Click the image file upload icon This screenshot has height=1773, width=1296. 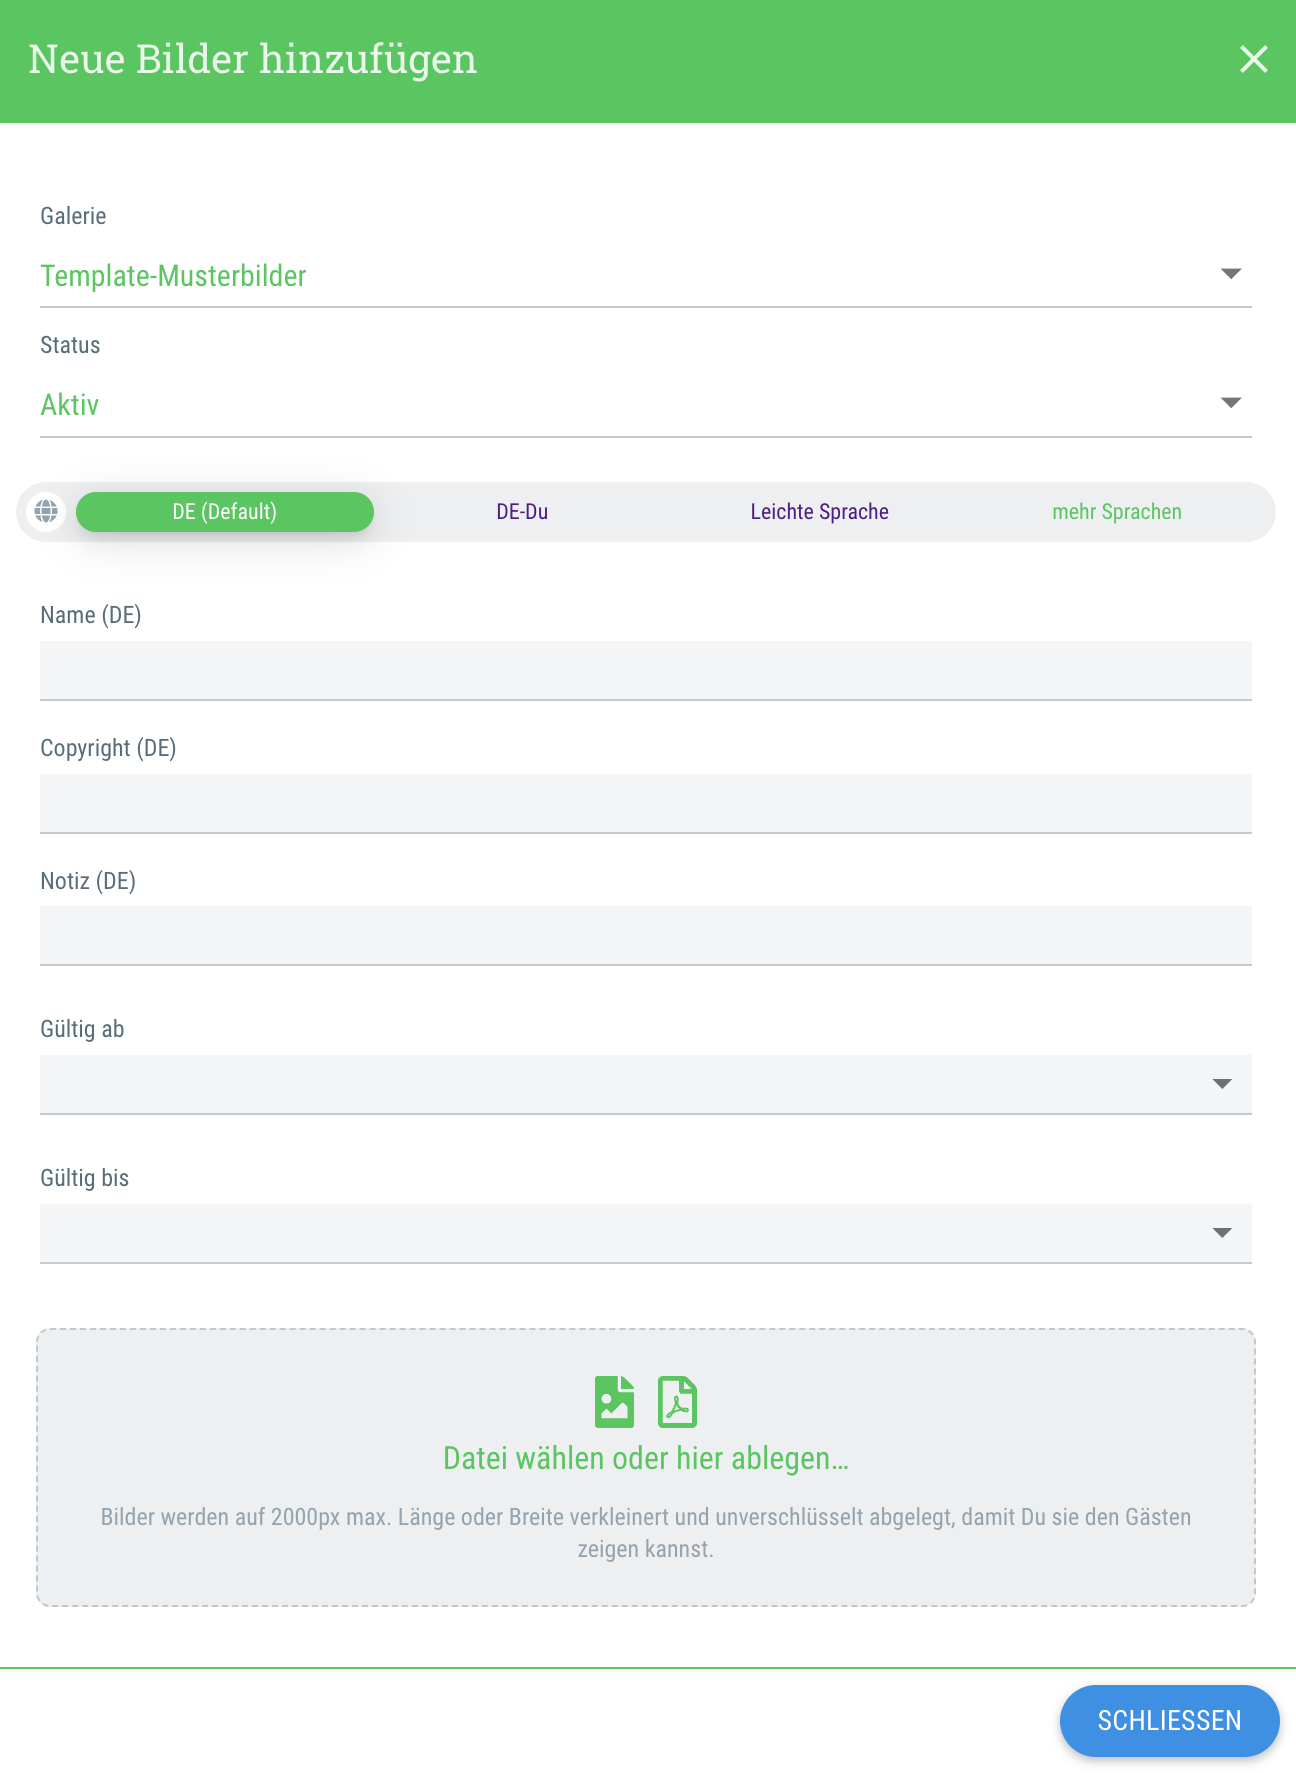click(x=615, y=1401)
